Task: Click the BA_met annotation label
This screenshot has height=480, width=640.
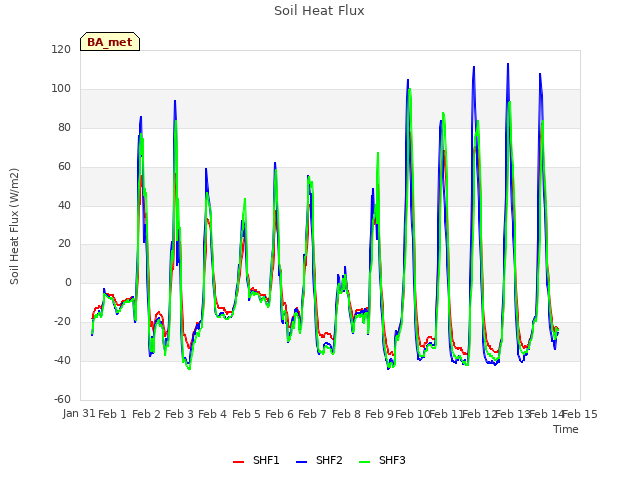Action: [x=110, y=42]
